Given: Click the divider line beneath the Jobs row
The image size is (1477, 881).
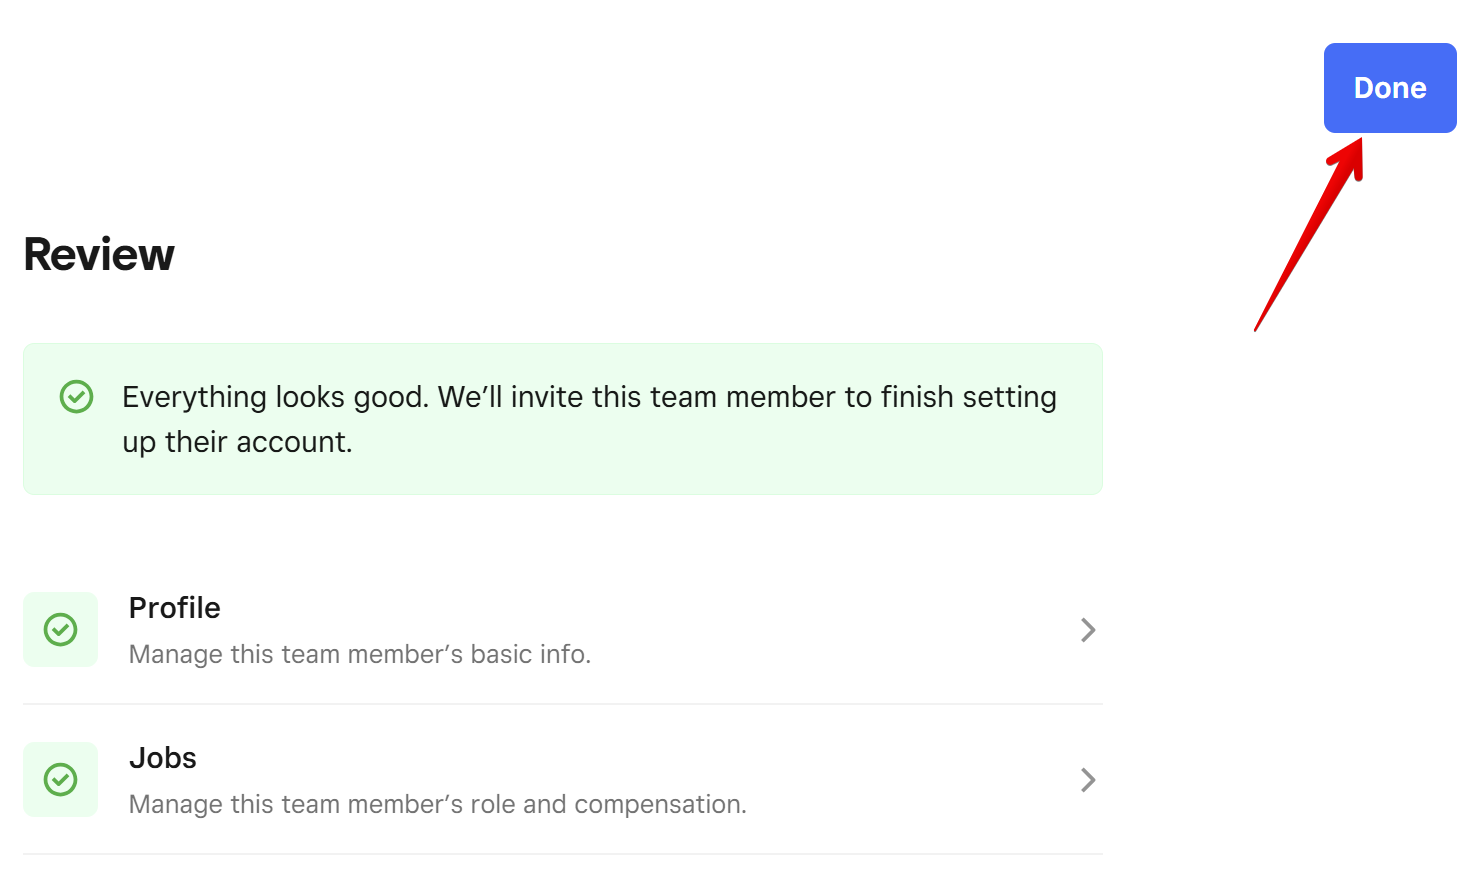Looking at the screenshot, I should (563, 854).
